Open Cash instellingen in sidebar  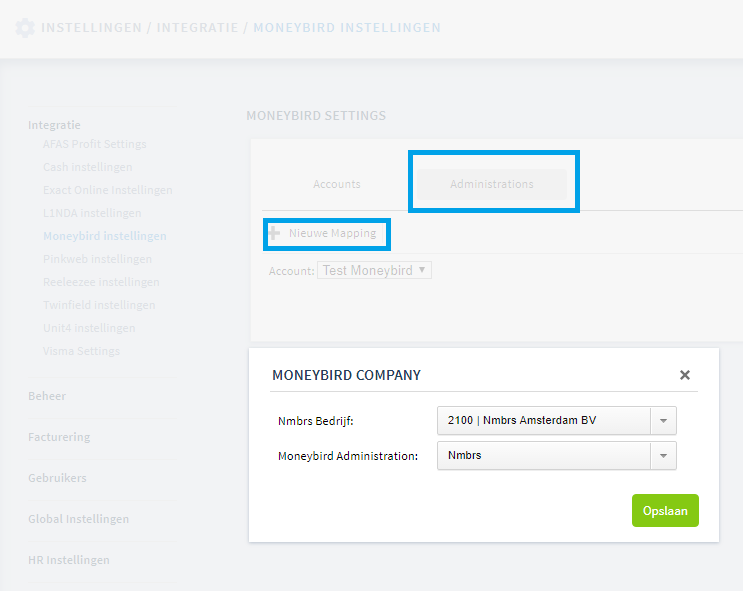[88, 167]
